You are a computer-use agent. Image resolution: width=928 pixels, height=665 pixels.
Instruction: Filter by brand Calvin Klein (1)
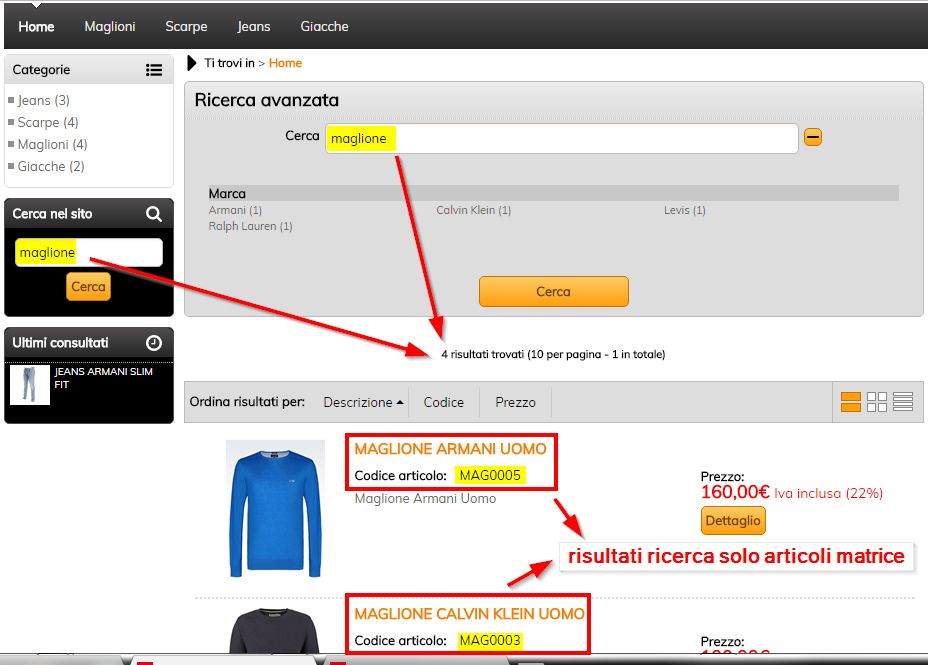[473, 210]
